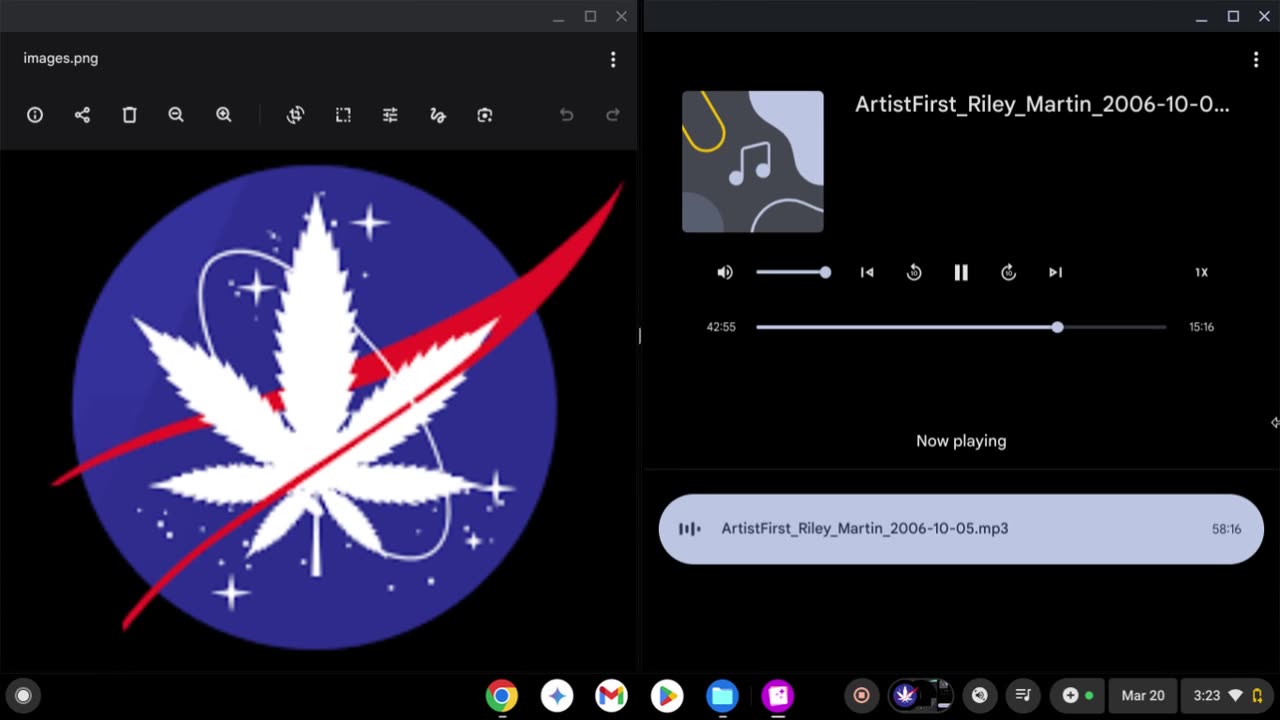Skip to previous track
This screenshot has width=1280, height=720.
[x=867, y=272]
